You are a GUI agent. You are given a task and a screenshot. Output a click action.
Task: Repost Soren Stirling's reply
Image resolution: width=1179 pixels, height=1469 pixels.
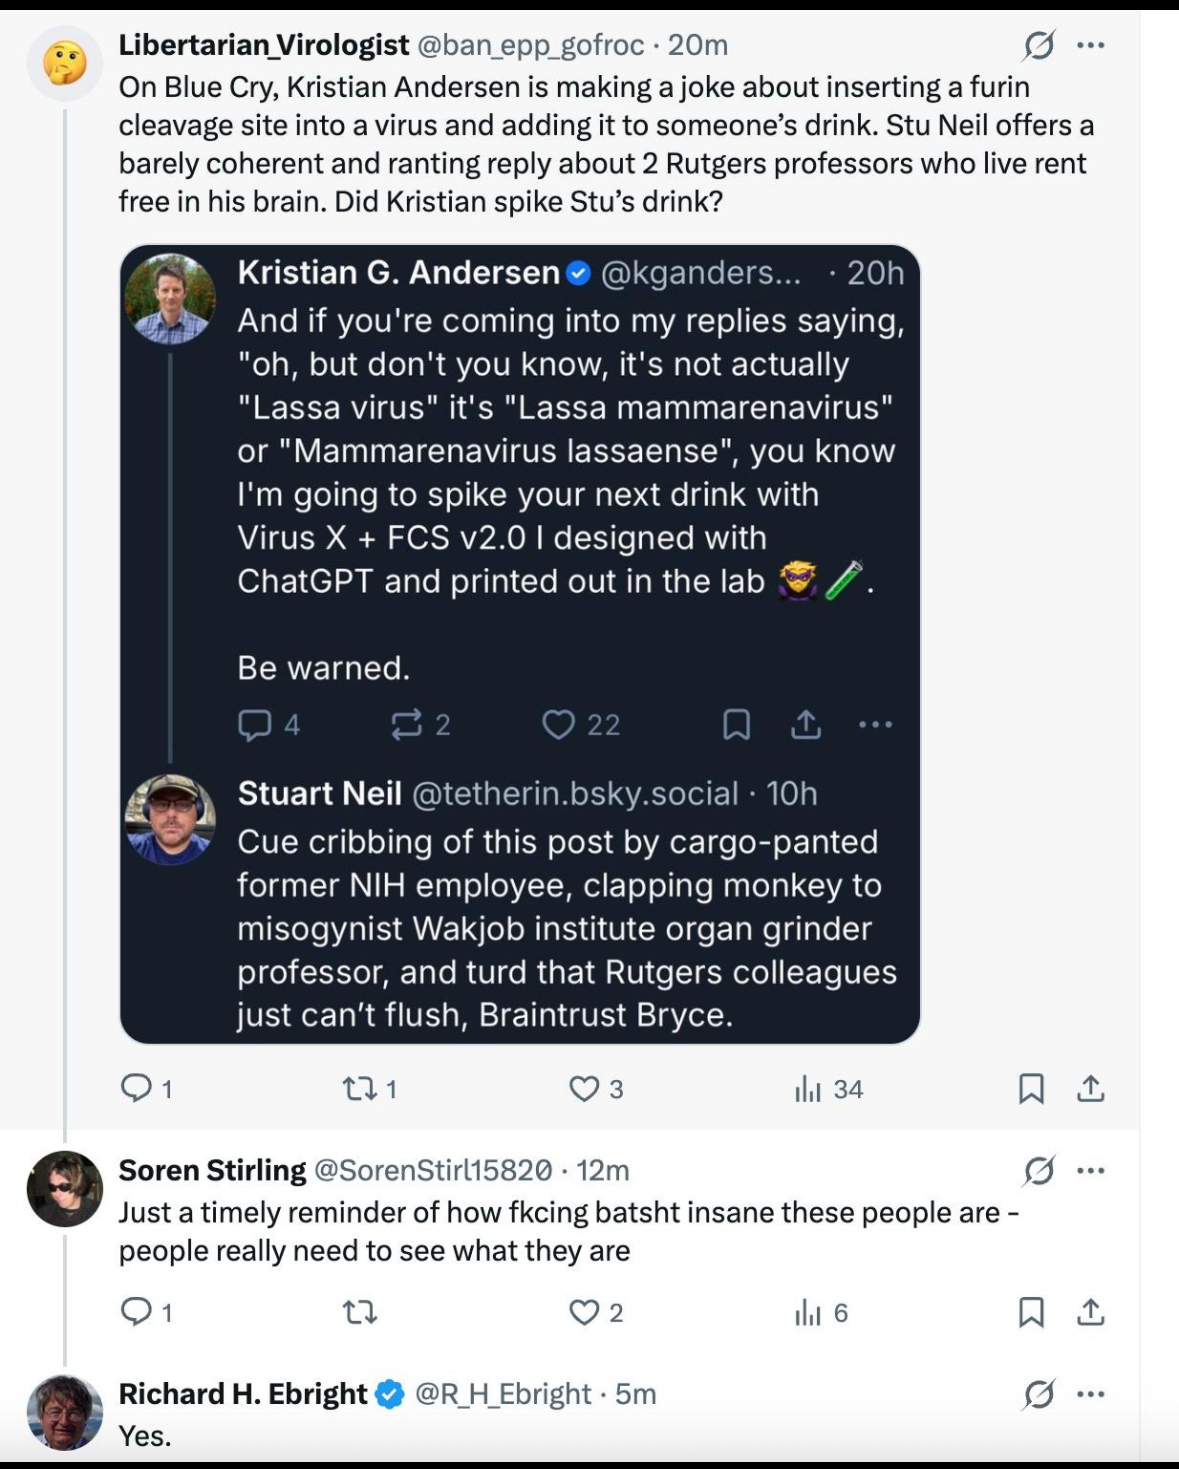(359, 1311)
